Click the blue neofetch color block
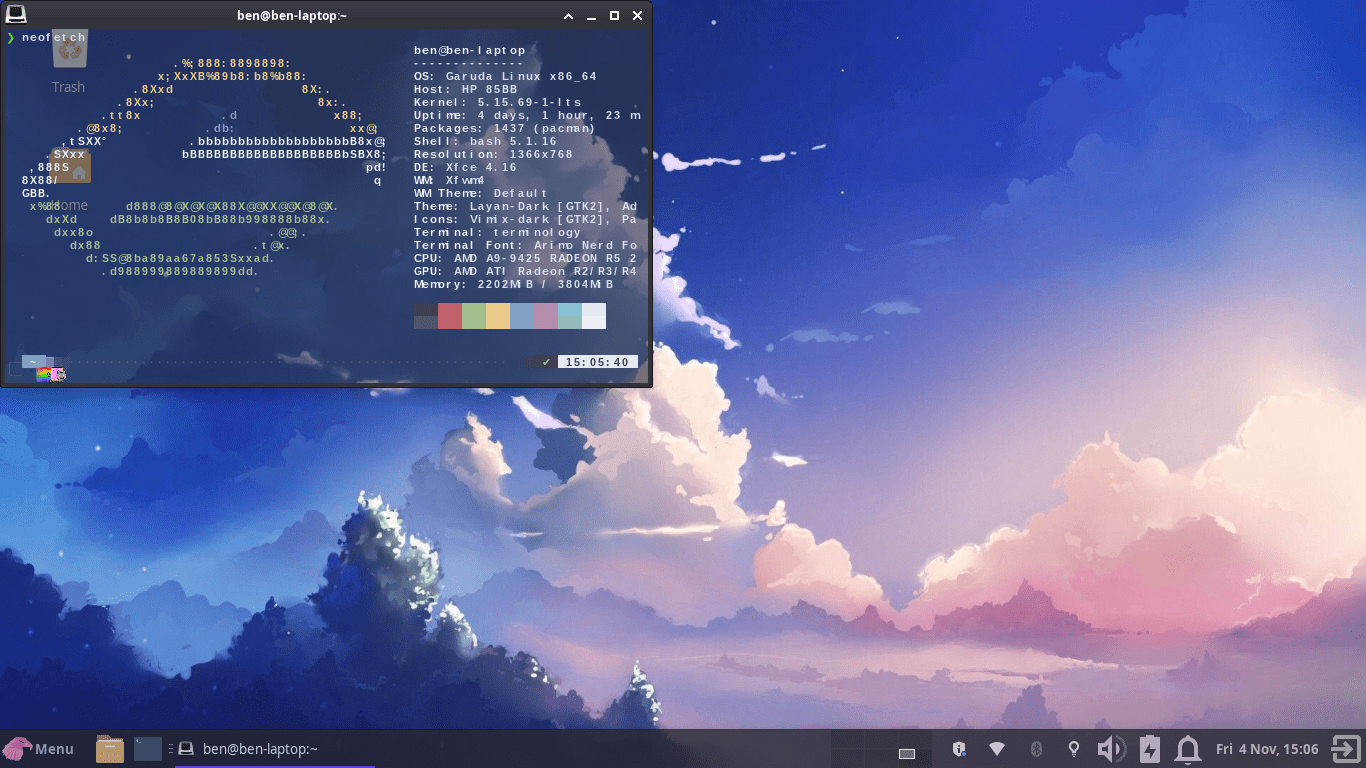1366x768 pixels. 522,316
